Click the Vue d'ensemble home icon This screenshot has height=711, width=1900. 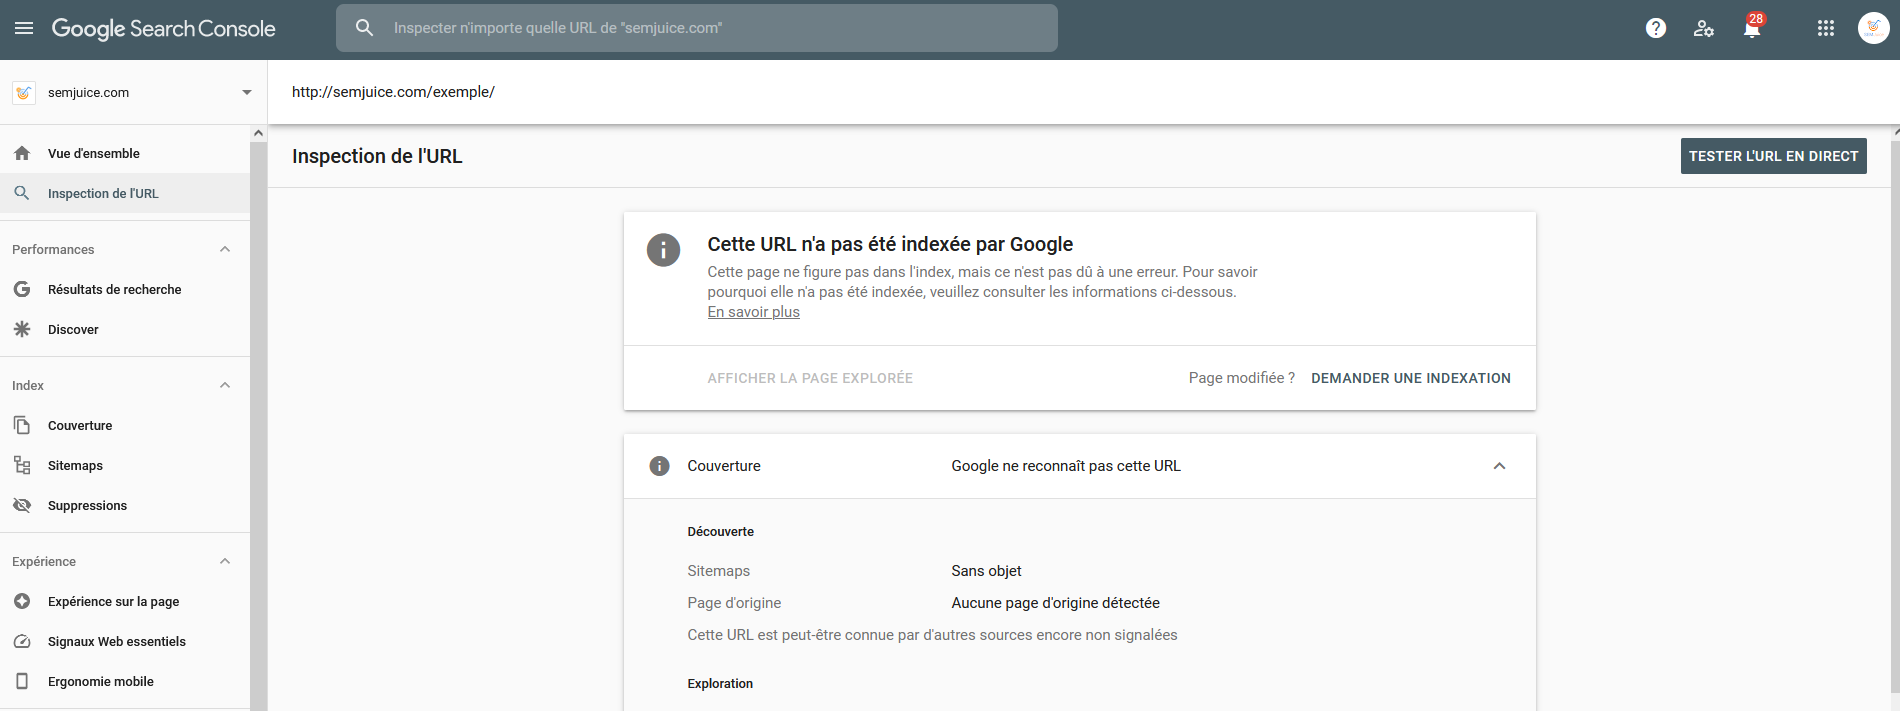point(22,153)
